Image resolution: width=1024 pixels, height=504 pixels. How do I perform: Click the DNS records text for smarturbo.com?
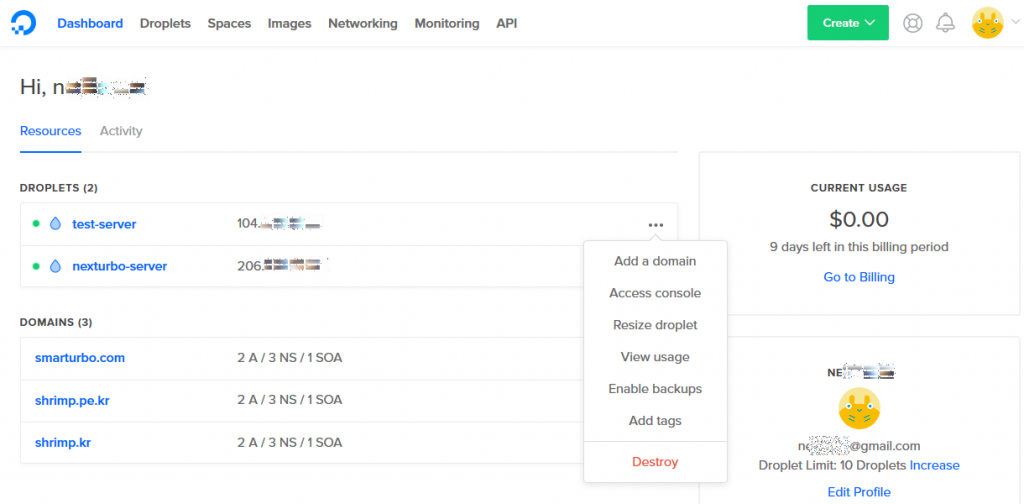289,358
